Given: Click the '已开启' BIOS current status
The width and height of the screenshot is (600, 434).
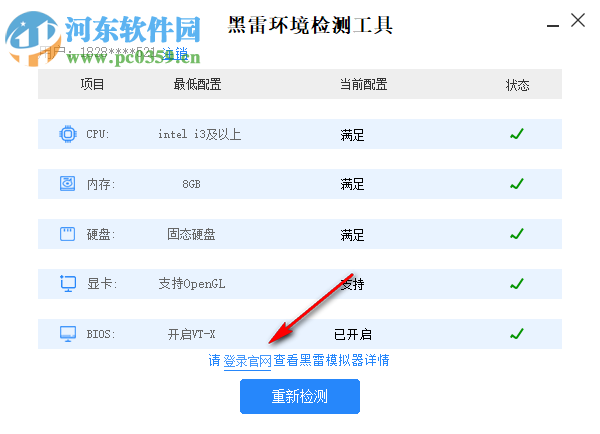Looking at the screenshot, I should tap(353, 334).
